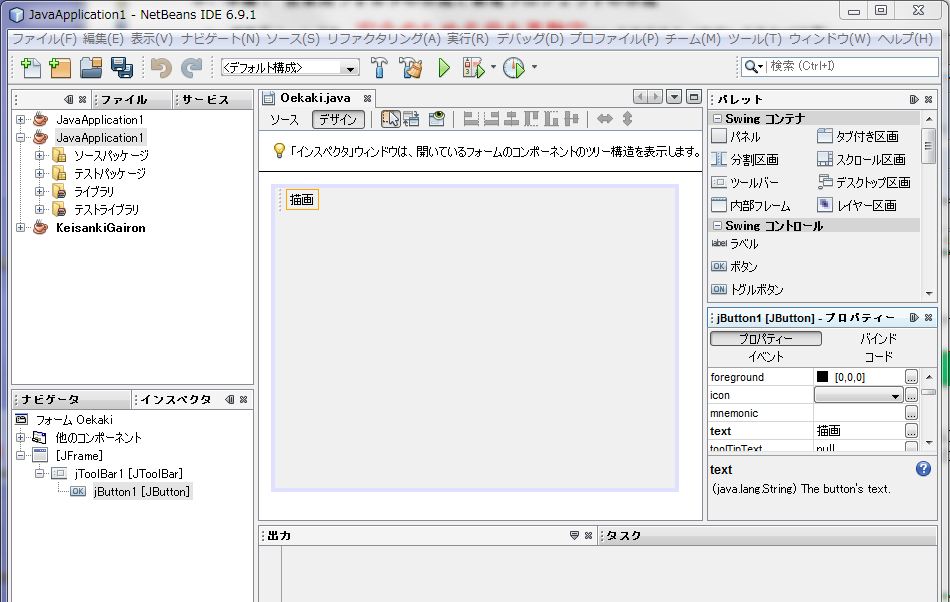950x602 pixels.
Task: Switch to the Services (サービス) tab
Action: (x=205, y=100)
